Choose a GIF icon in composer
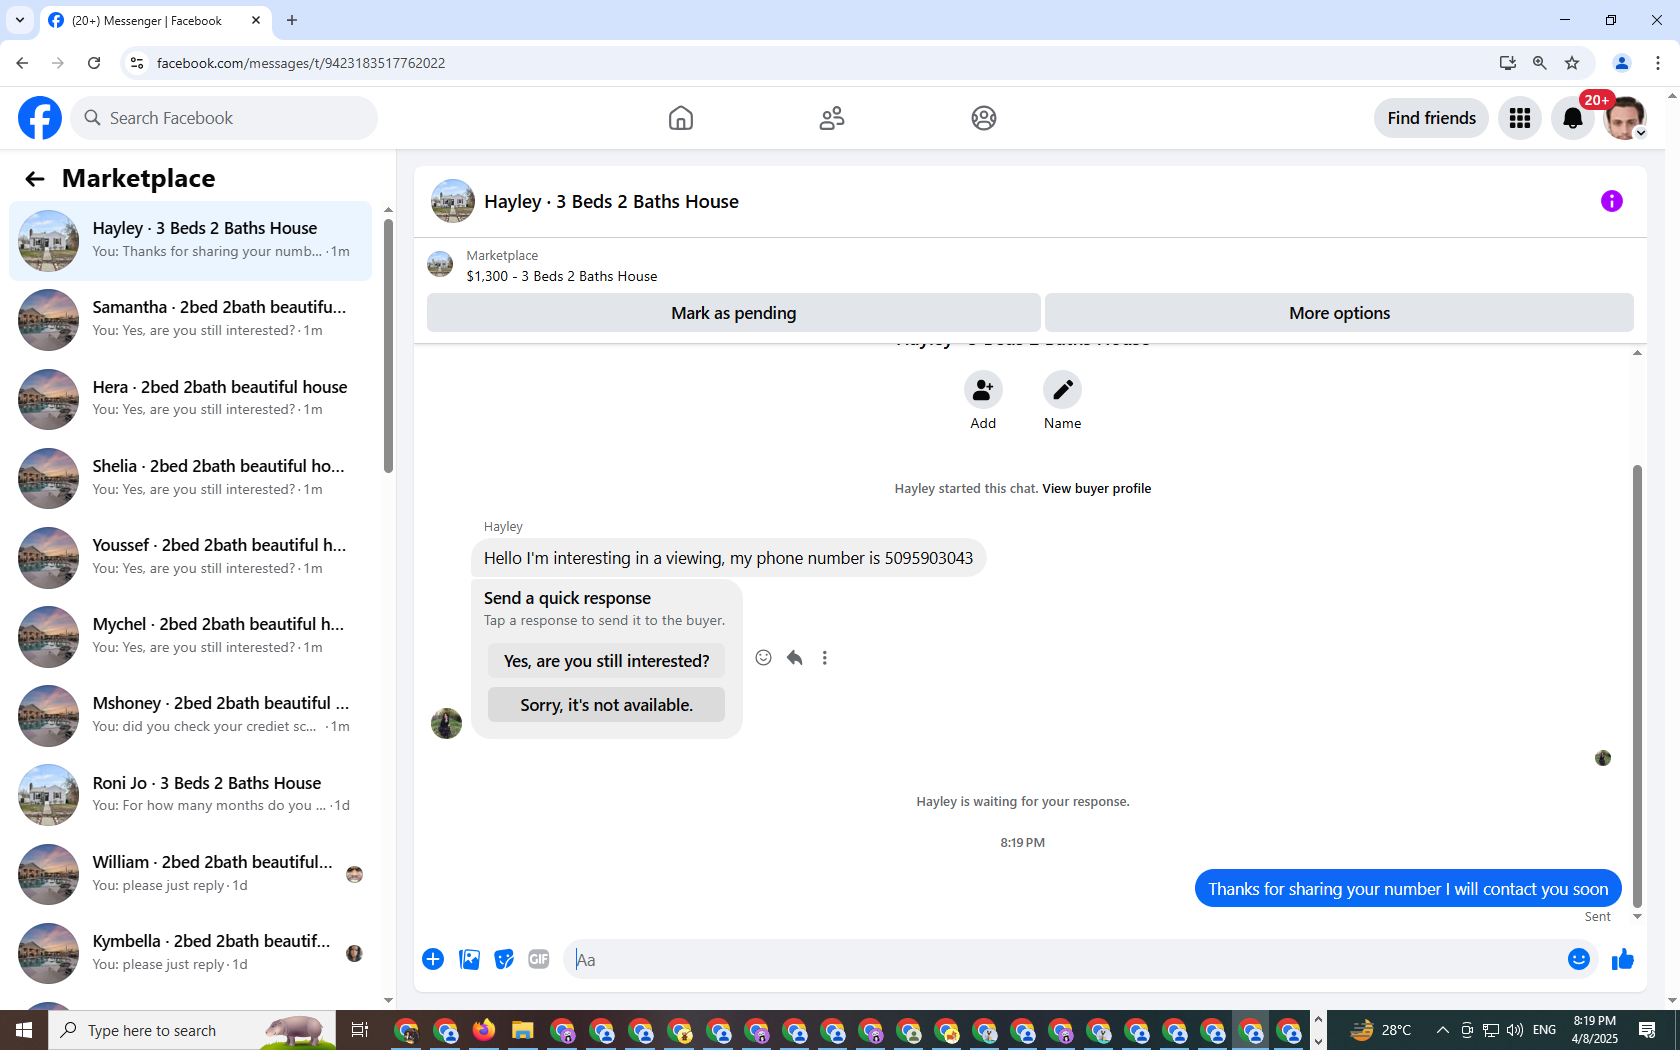This screenshot has width=1680, height=1050. pyautogui.click(x=539, y=960)
